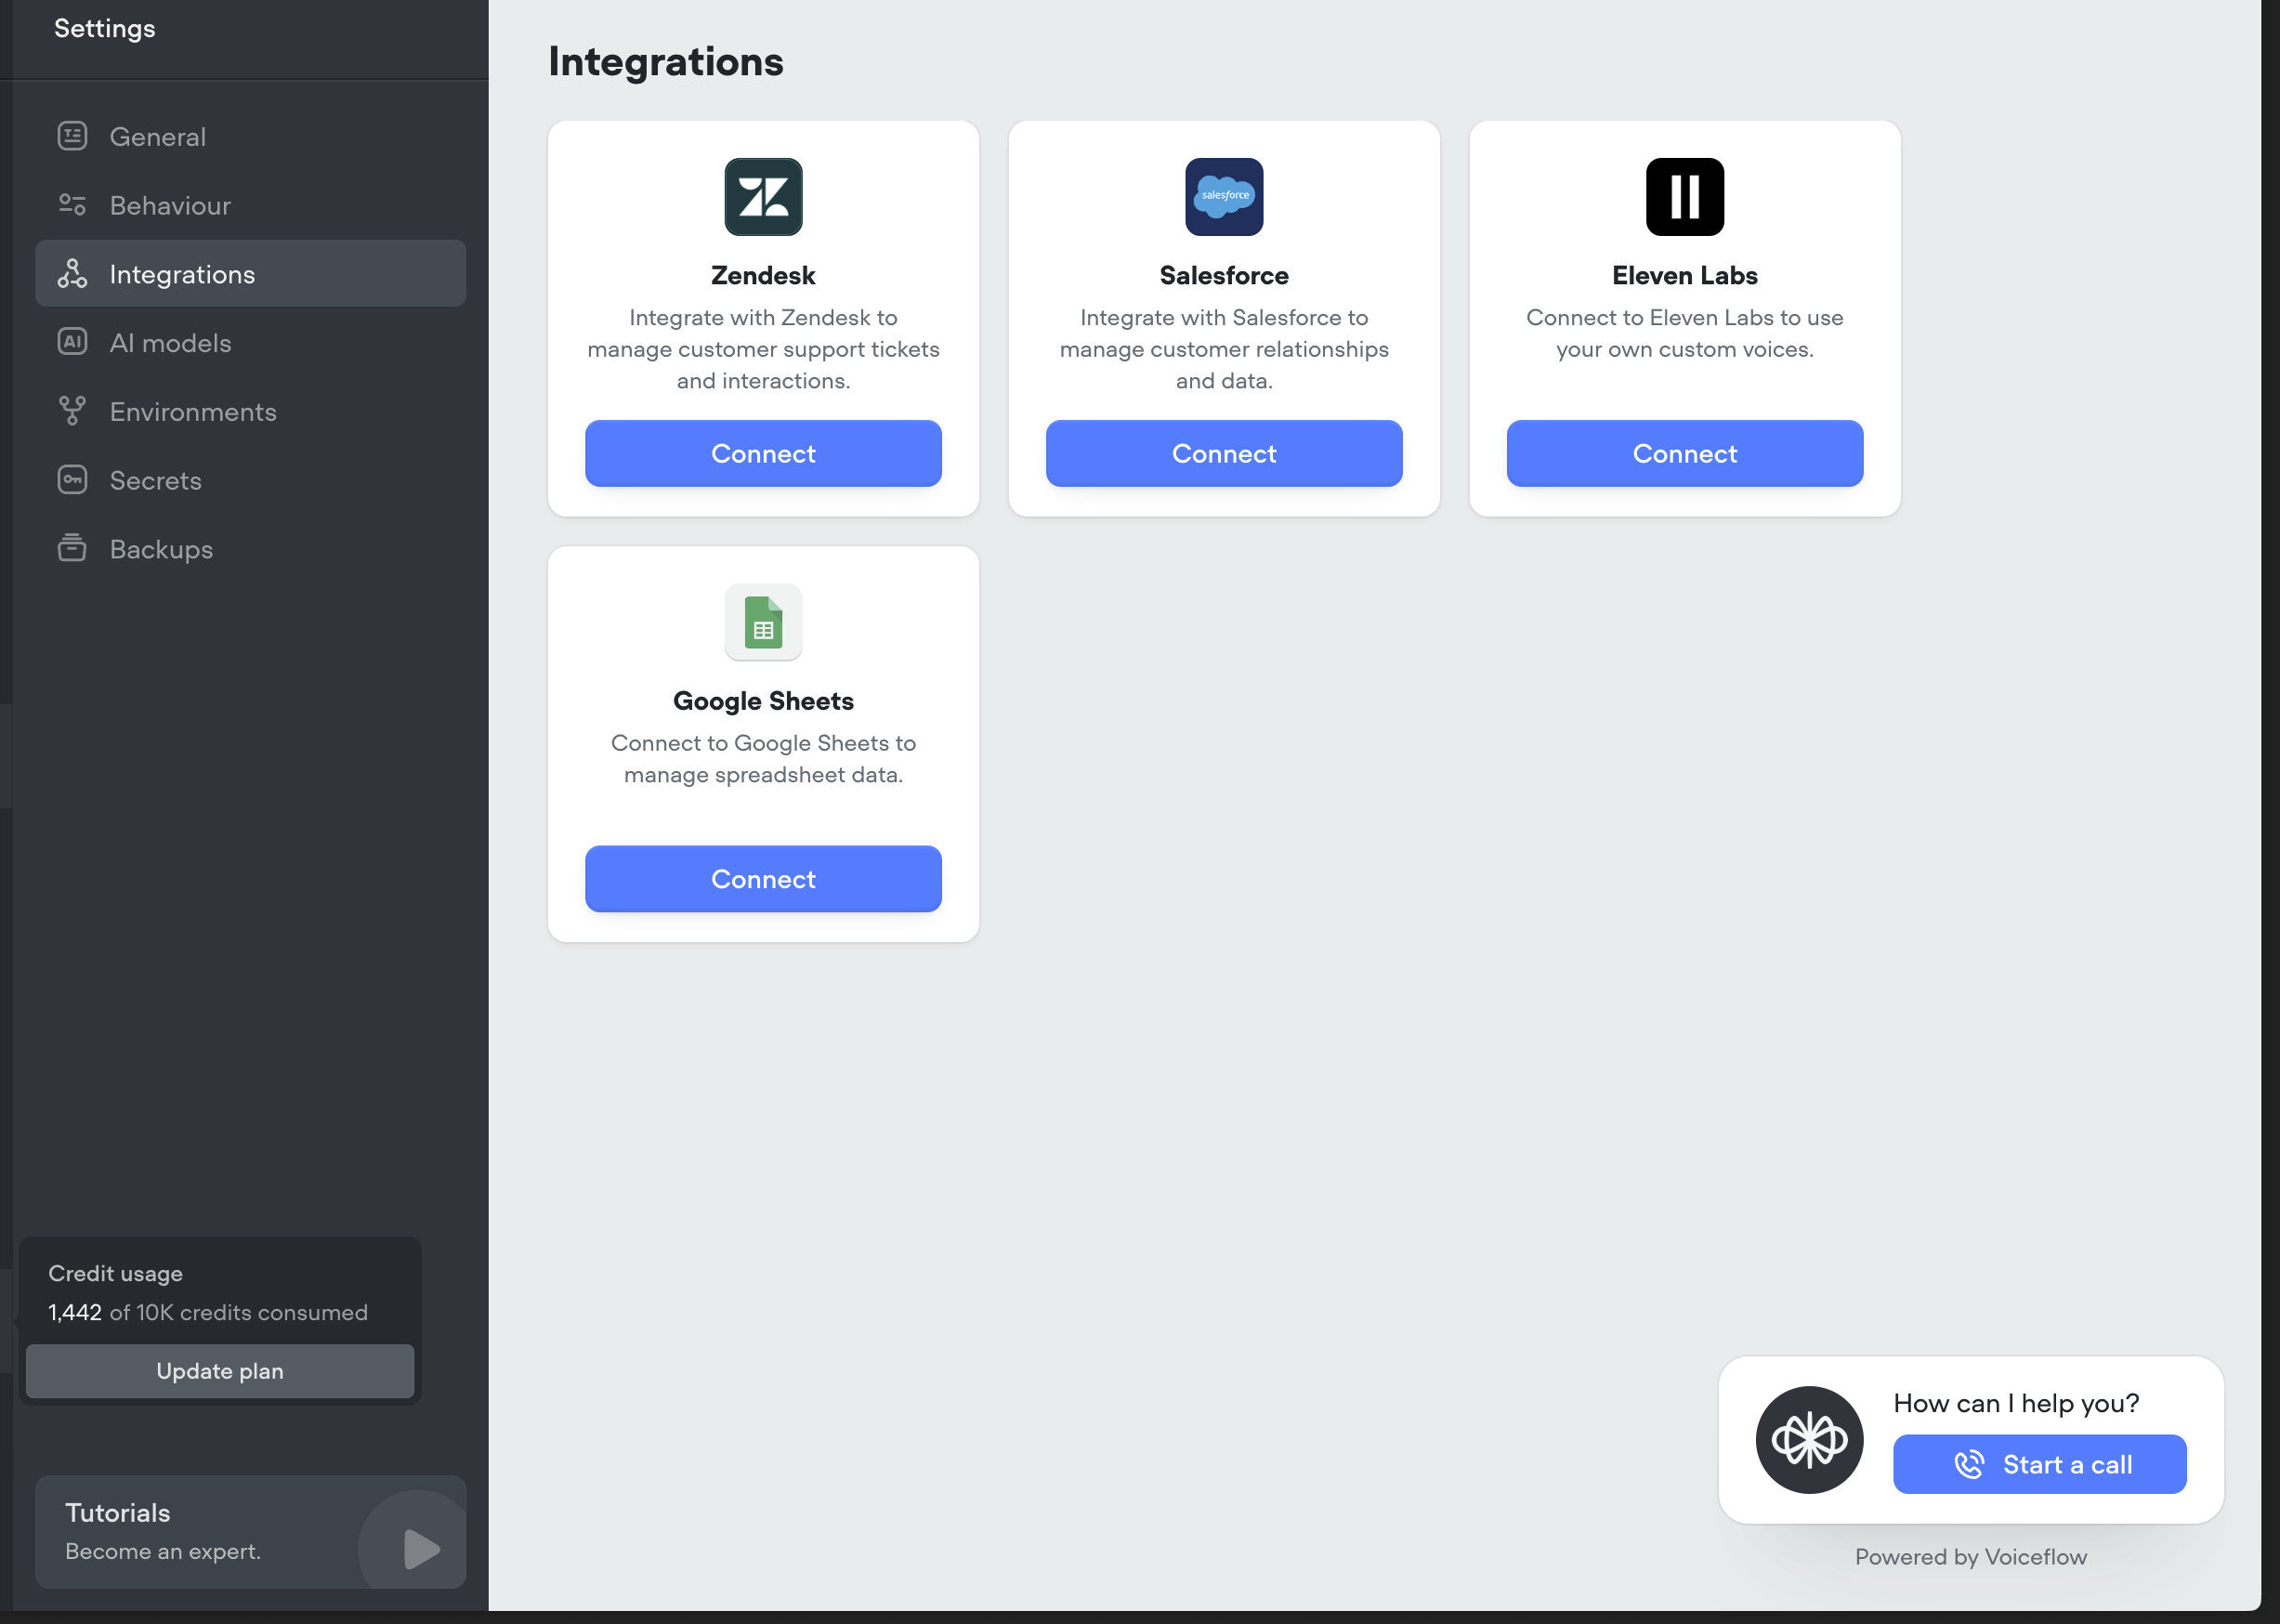Click the Powered by Voiceflow link
This screenshot has height=1624, width=2280.
click(1971, 1557)
